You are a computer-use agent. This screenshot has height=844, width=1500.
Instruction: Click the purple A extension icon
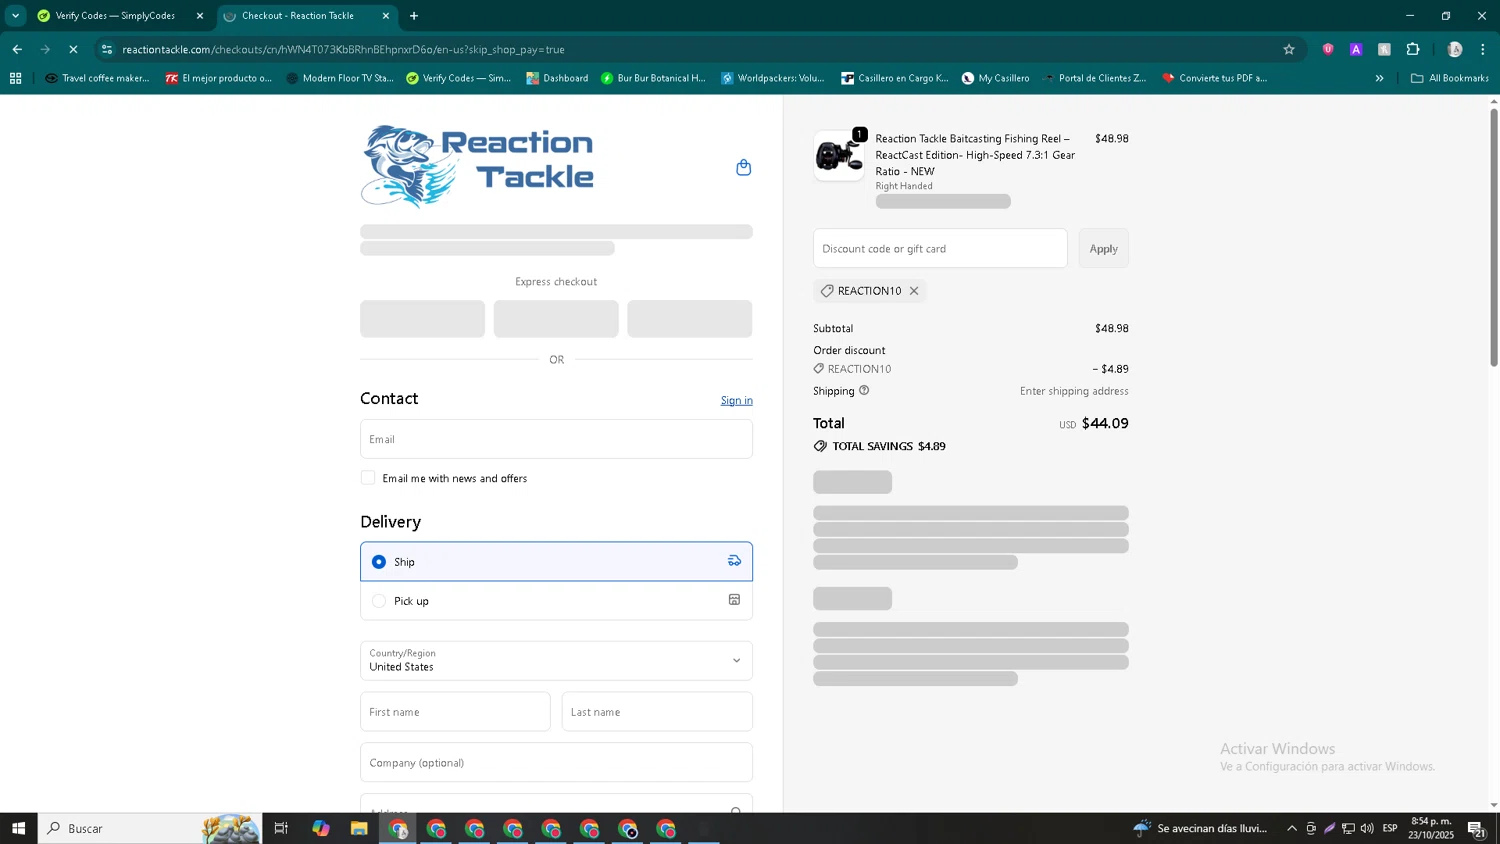coord(1356,49)
